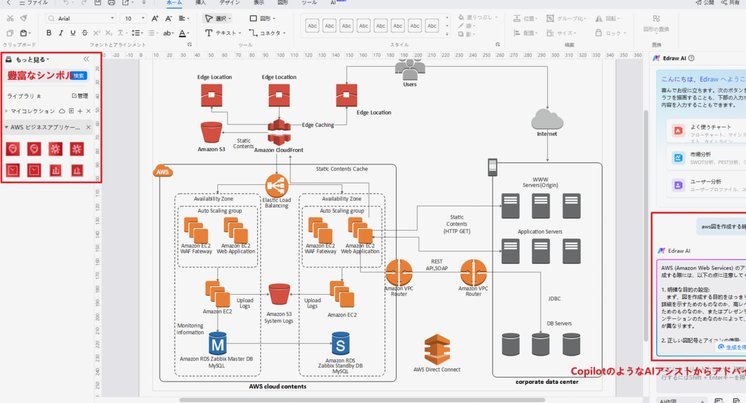The image size is (746, 403).
Task: Click the horizontal scrollbar below the canvas
Action: [x=362, y=400]
